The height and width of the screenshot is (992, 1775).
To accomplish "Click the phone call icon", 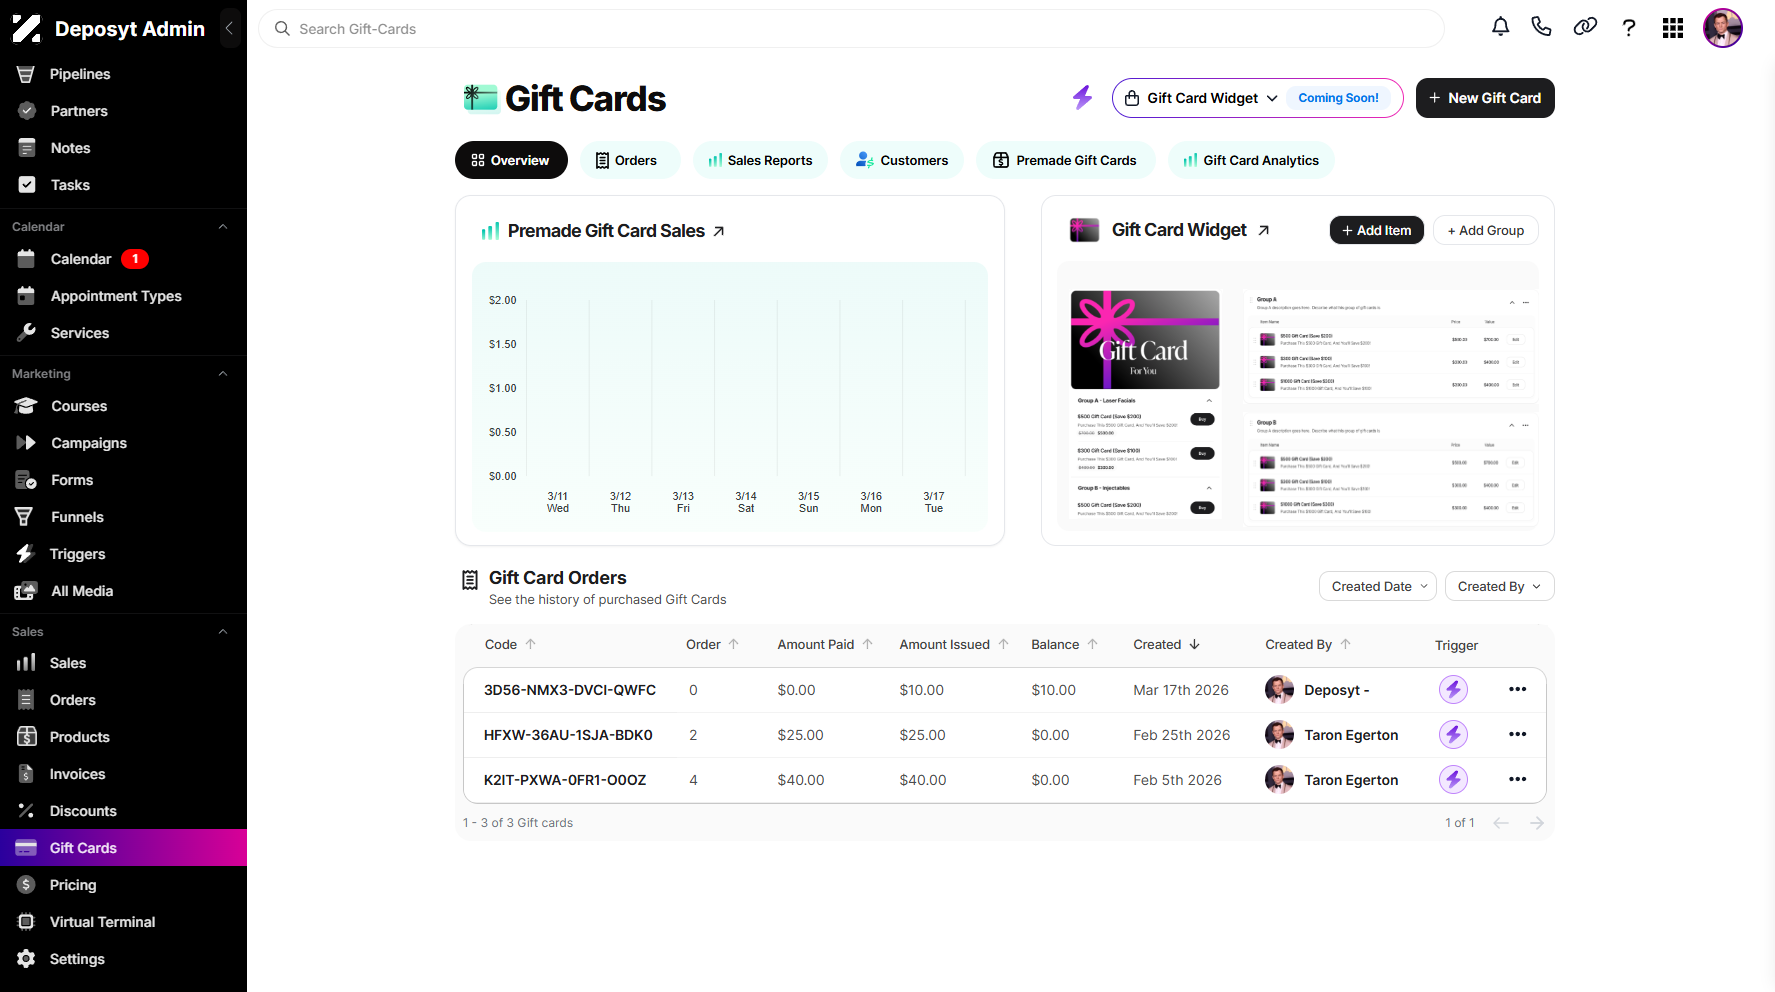I will pyautogui.click(x=1541, y=27).
